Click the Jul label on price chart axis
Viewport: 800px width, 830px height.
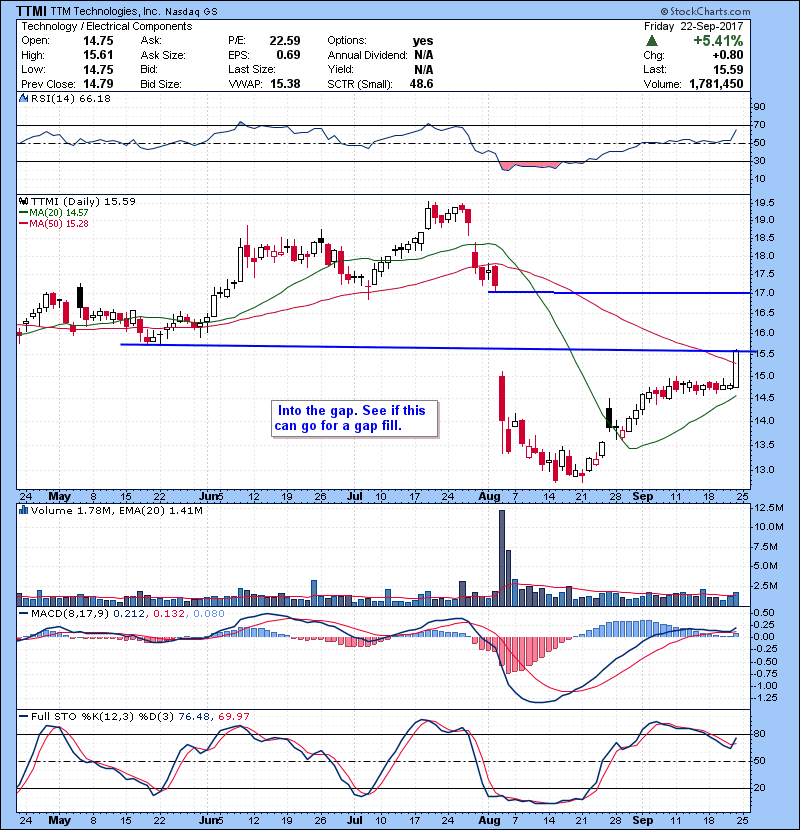pos(354,496)
